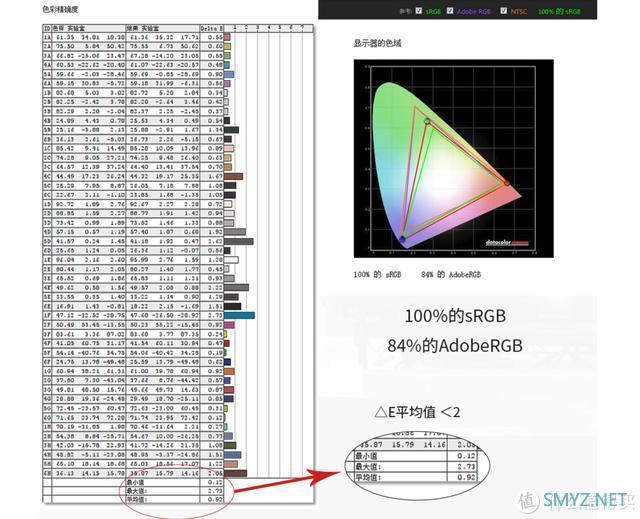Click the 显示器的色域 heading
Viewport: 640px width, 519px height.
coord(378,43)
